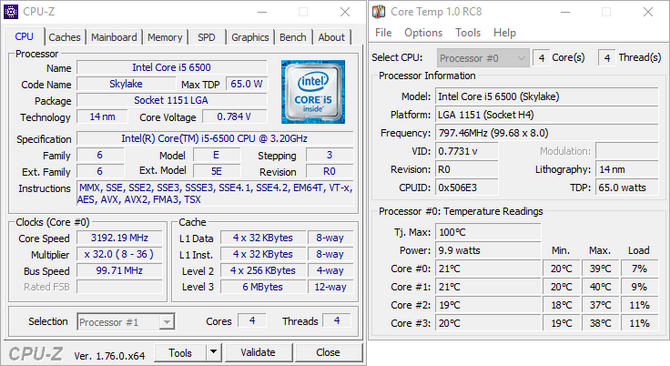The width and height of the screenshot is (670, 366).
Task: Click the CPUID value '0x506E3'
Action: coord(467,187)
